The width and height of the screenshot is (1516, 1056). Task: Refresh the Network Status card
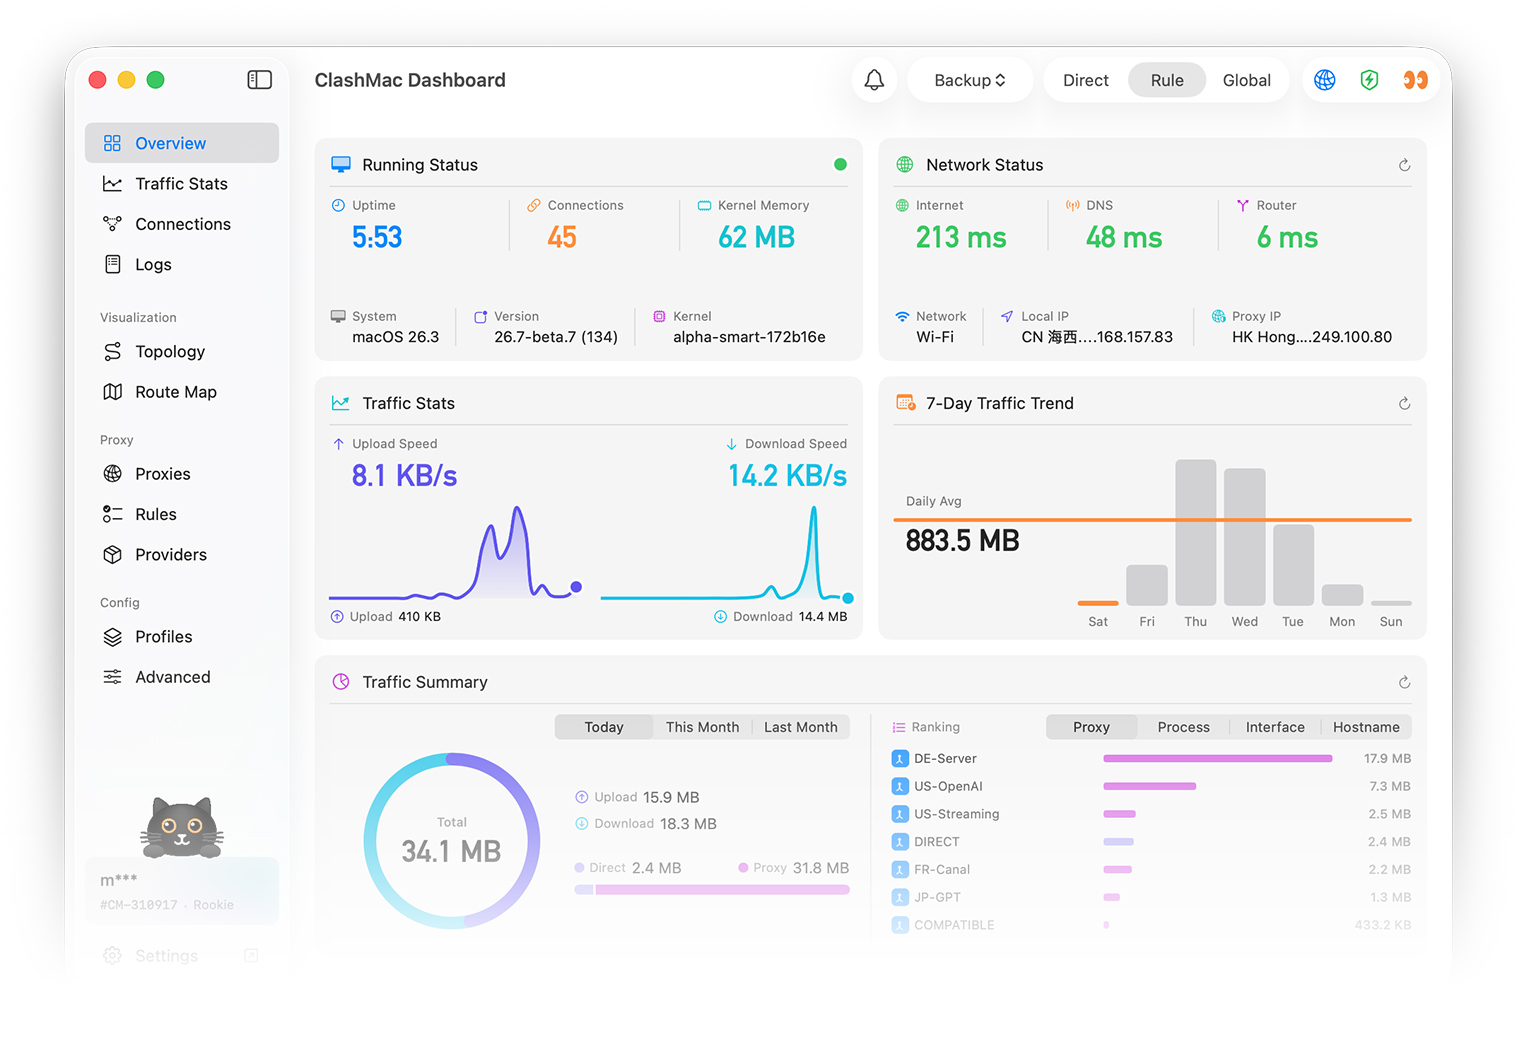[x=1404, y=164]
